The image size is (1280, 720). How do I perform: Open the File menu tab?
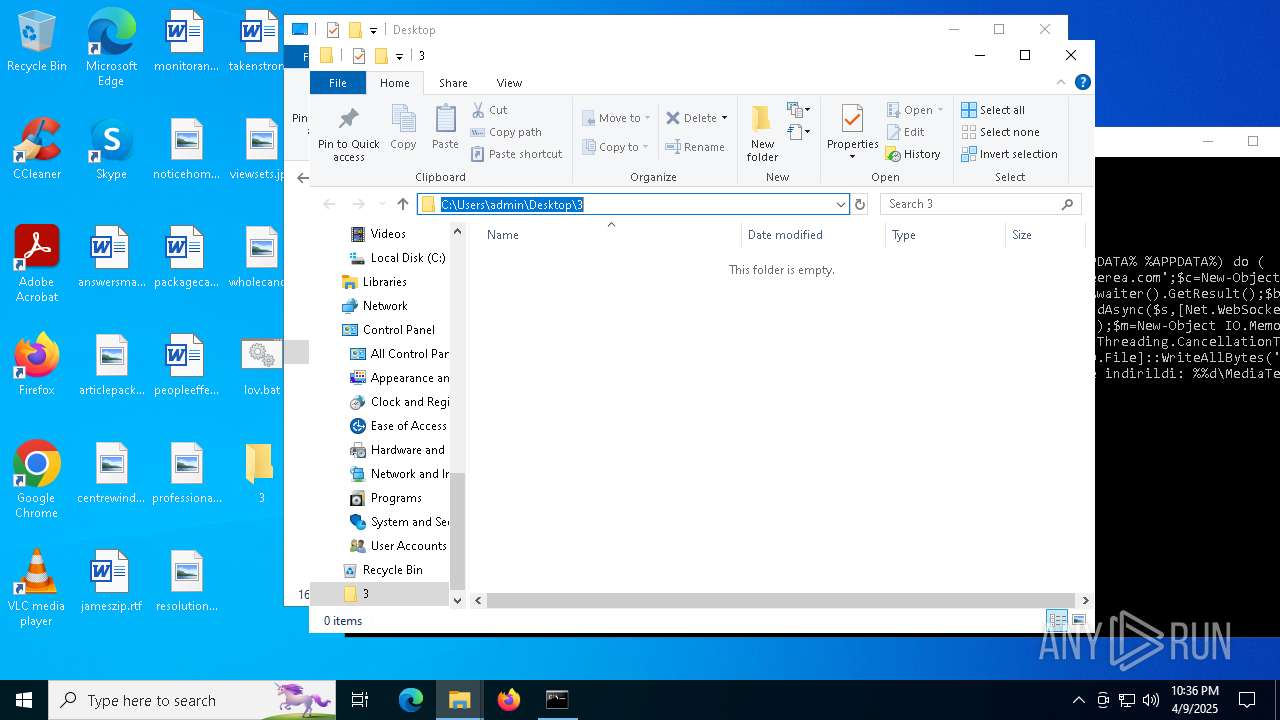pyautogui.click(x=338, y=83)
